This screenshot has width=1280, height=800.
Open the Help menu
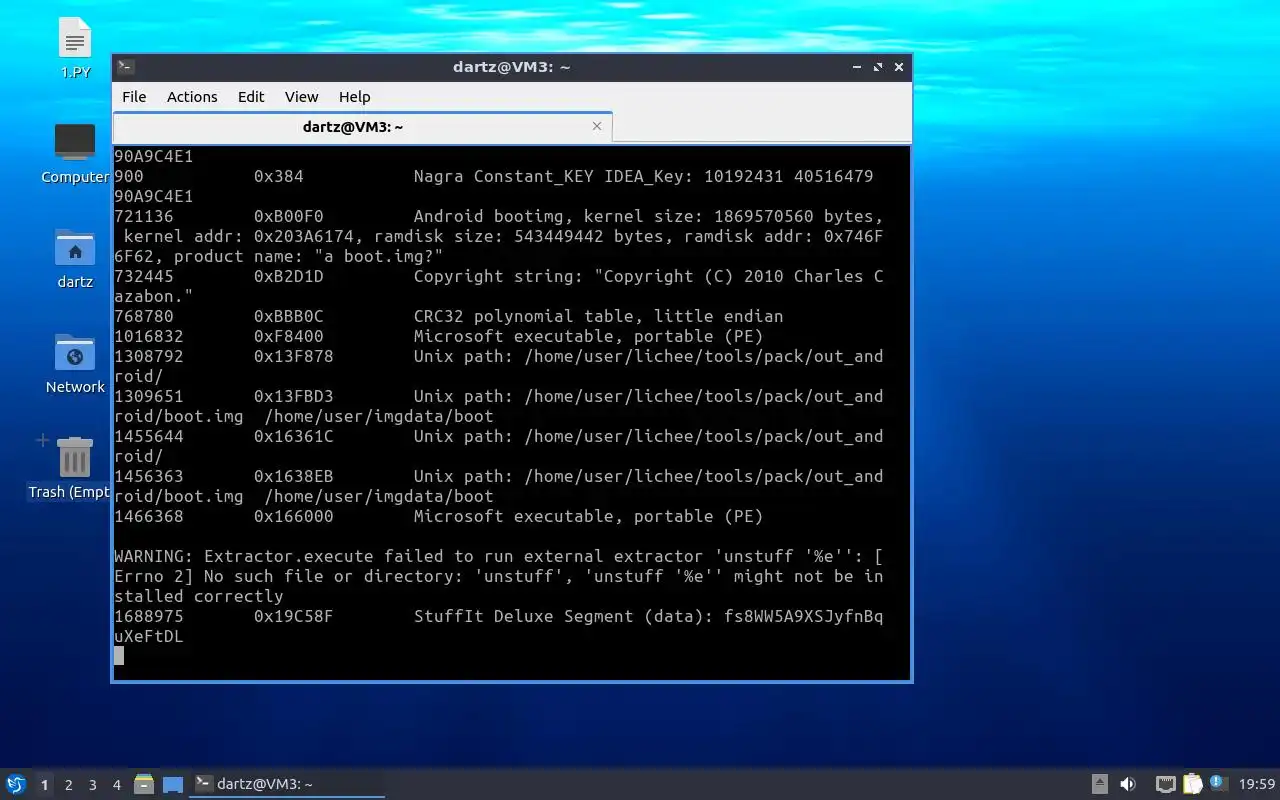[x=354, y=97]
